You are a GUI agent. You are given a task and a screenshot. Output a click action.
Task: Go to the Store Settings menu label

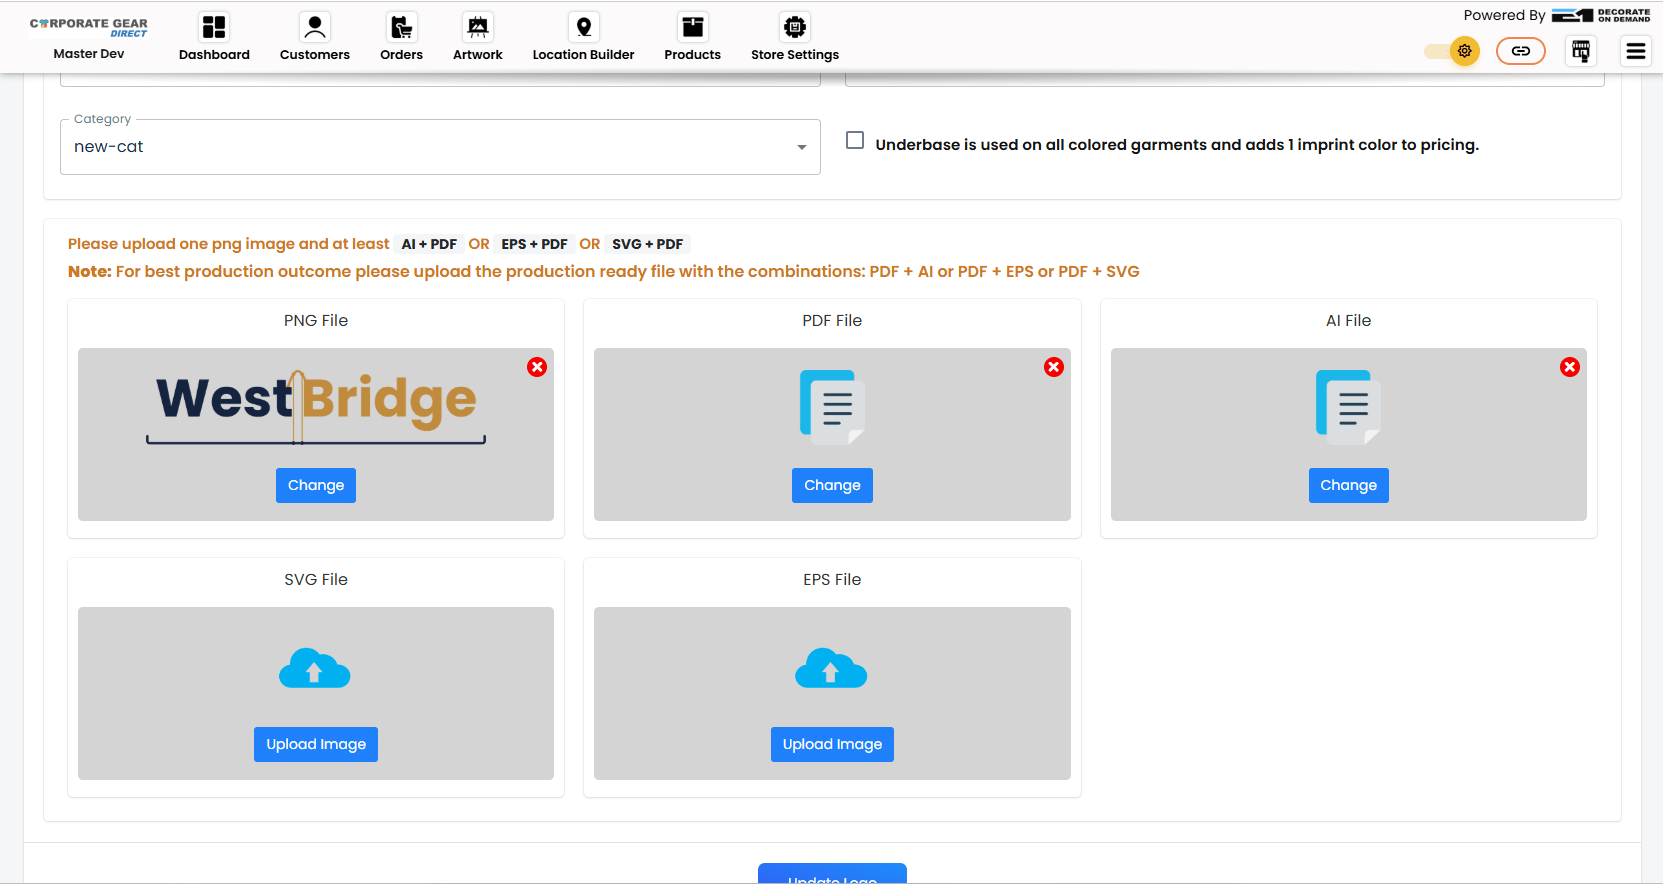click(x=795, y=55)
